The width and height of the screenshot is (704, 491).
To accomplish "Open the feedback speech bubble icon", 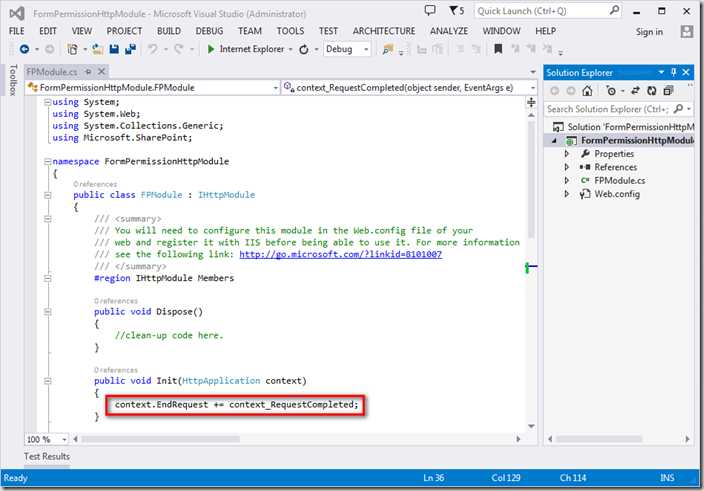I will [x=430, y=10].
